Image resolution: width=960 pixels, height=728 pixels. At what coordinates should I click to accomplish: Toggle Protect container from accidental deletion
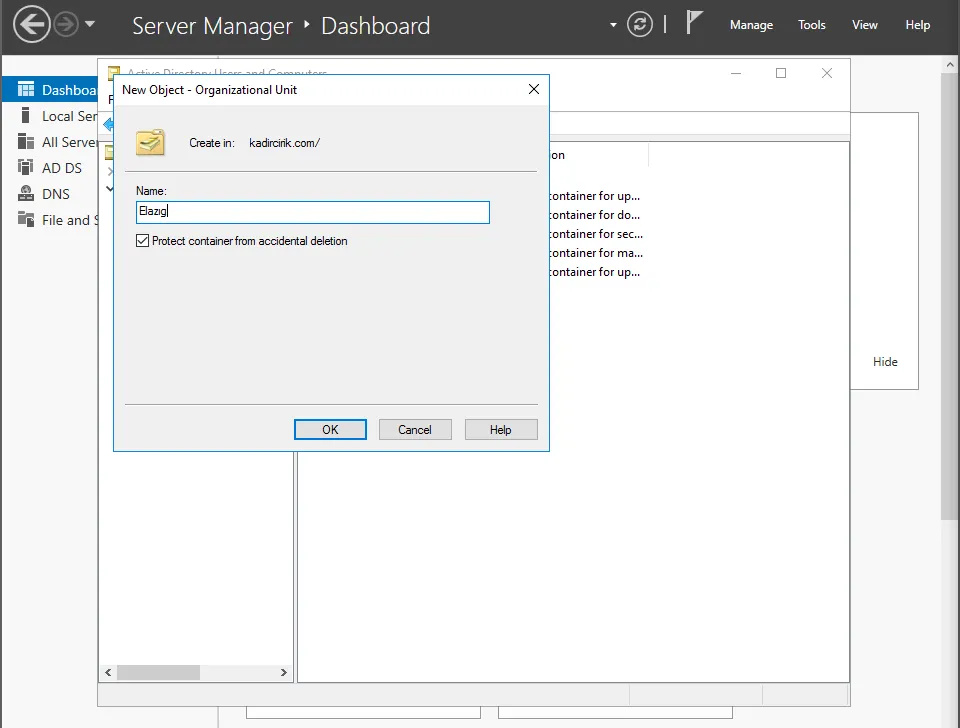point(143,241)
